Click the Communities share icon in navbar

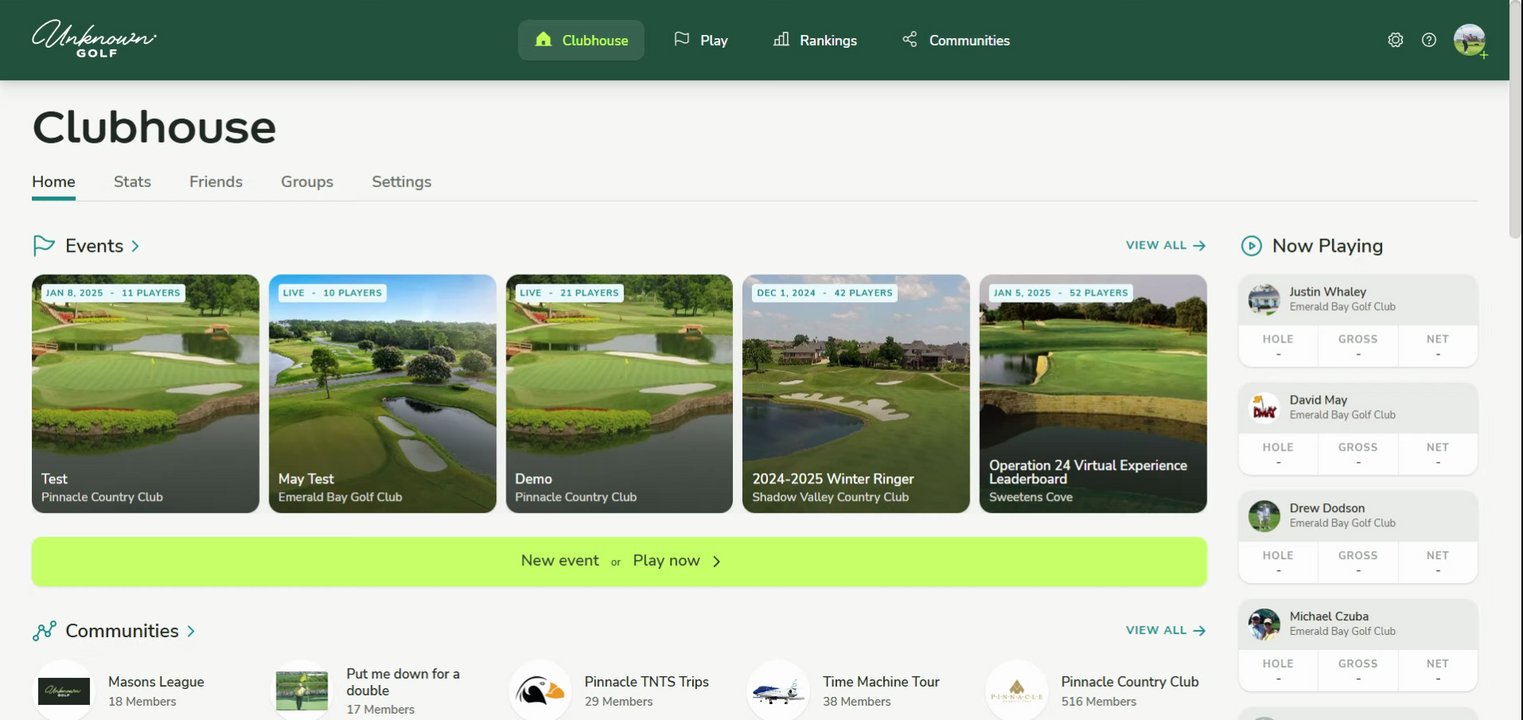(x=910, y=39)
